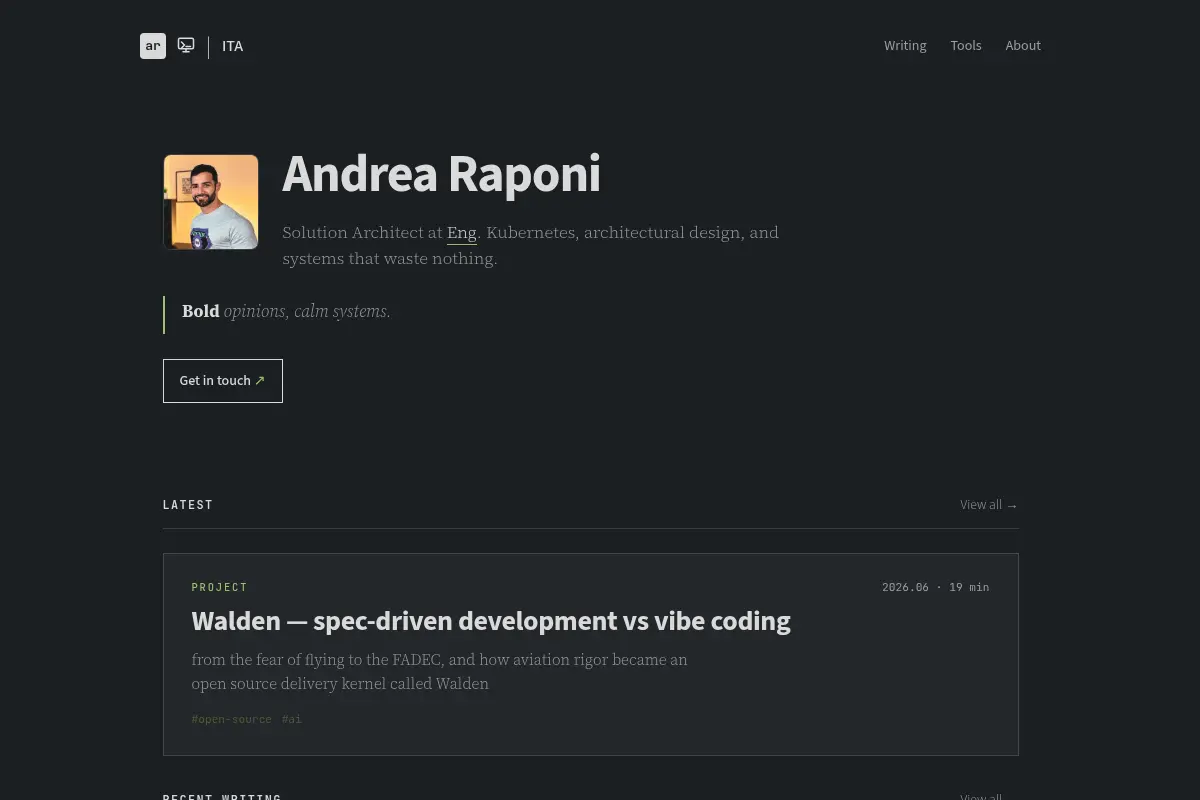Open the Walden spec-driven development article title
The height and width of the screenshot is (800, 1200).
click(x=491, y=621)
